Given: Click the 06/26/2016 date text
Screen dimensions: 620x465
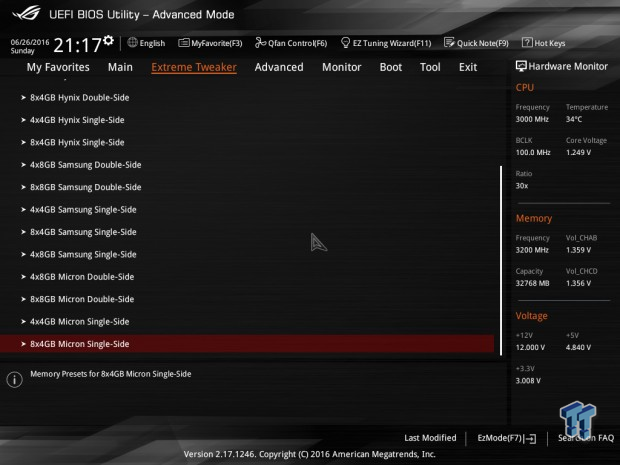Looking at the screenshot, I should point(30,42).
